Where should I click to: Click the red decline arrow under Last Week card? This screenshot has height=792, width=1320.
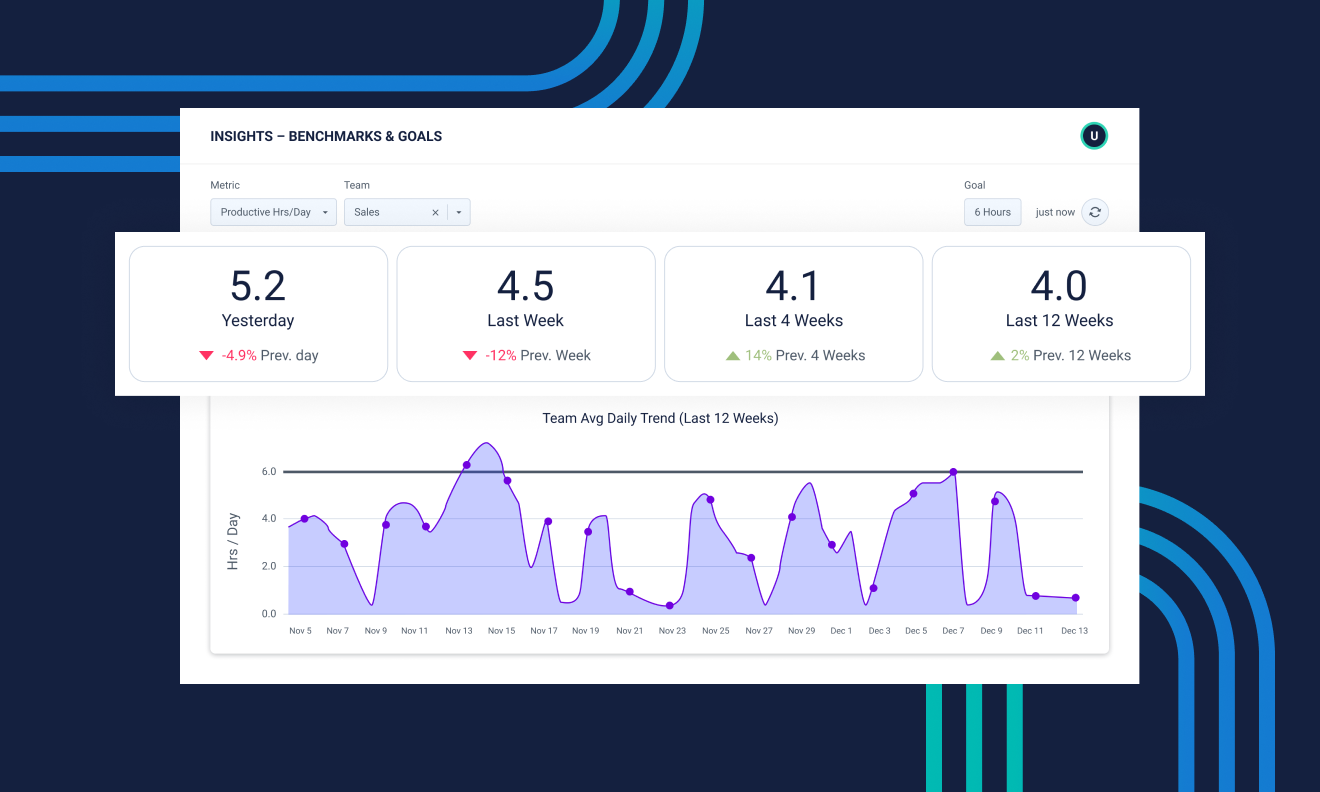point(468,355)
